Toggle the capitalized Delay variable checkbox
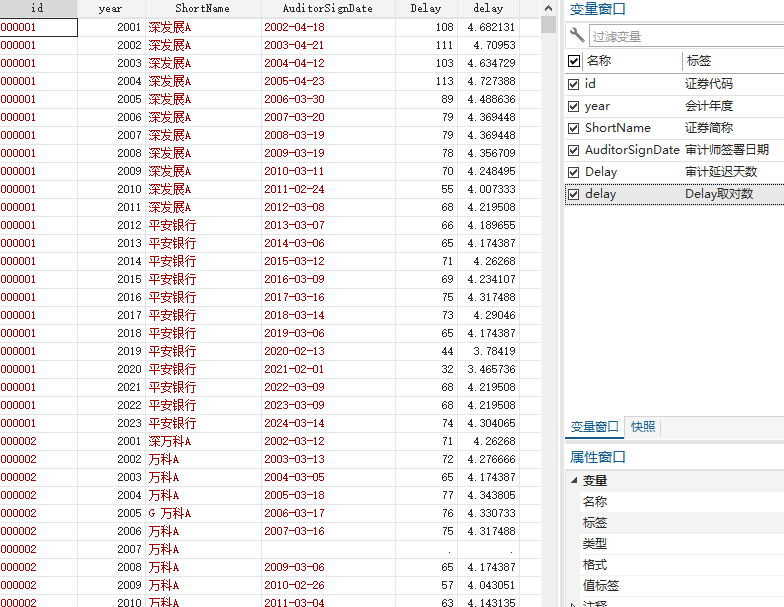The width and height of the screenshot is (784, 607). point(574,172)
